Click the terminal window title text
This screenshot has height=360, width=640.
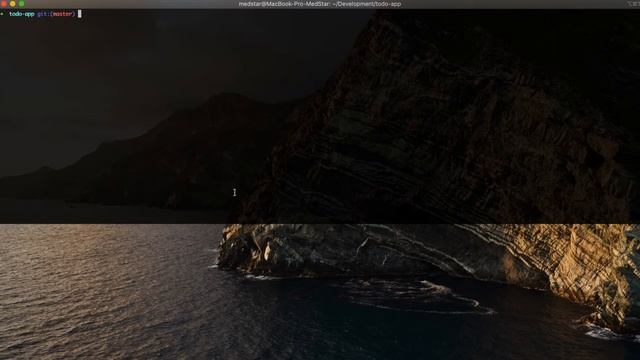(320, 4)
